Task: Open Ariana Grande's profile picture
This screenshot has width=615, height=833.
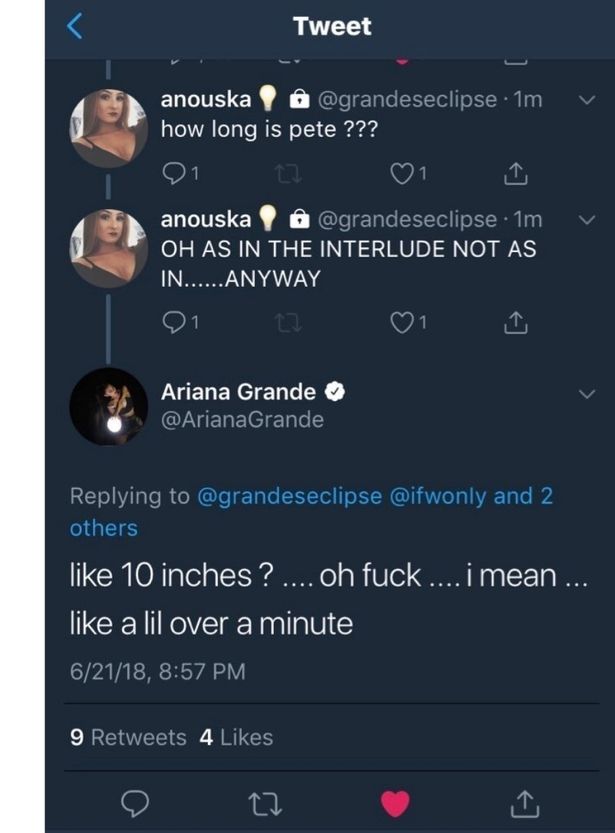Action: 109,407
